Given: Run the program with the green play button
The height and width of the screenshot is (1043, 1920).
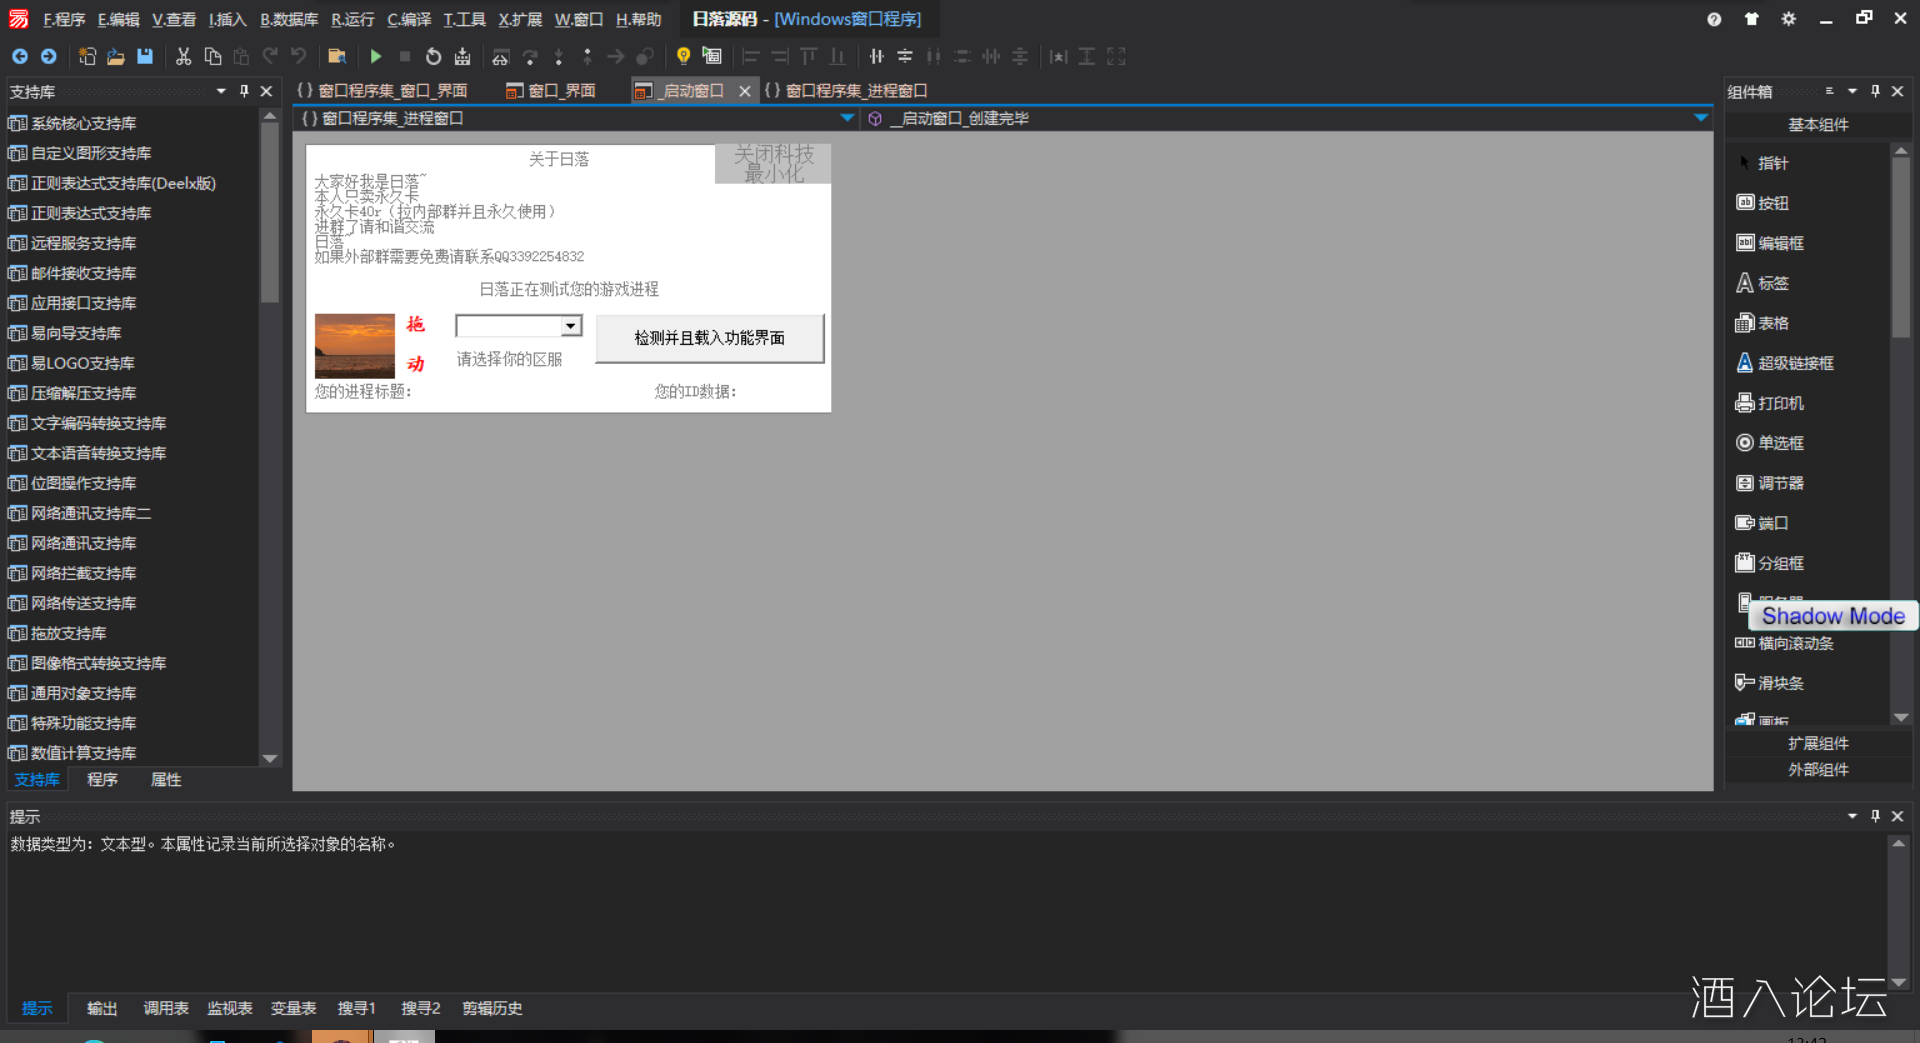Looking at the screenshot, I should pyautogui.click(x=376, y=56).
